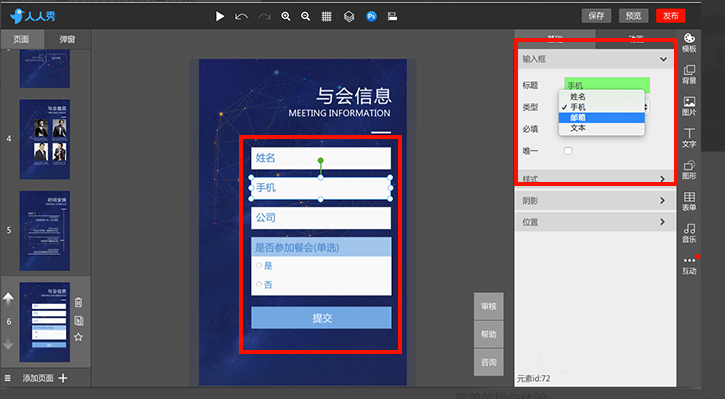Select the 图片 image tool
The width and height of the screenshot is (725, 399).
pyautogui.click(x=689, y=106)
